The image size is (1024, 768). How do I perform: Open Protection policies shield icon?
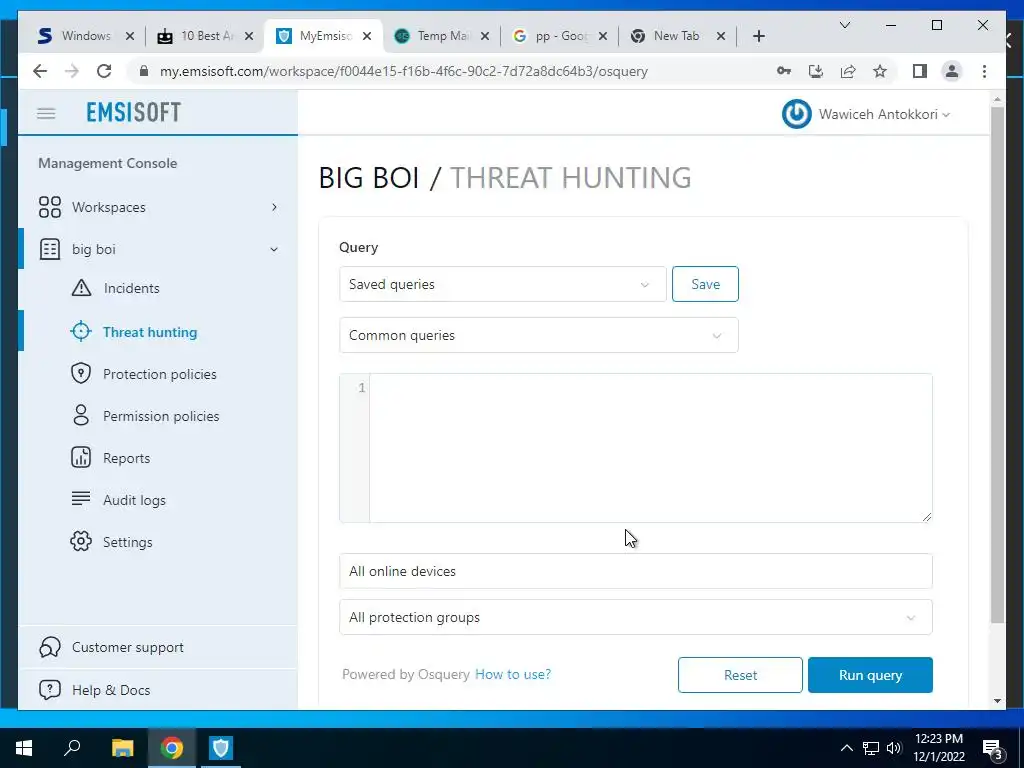pyautogui.click(x=81, y=374)
